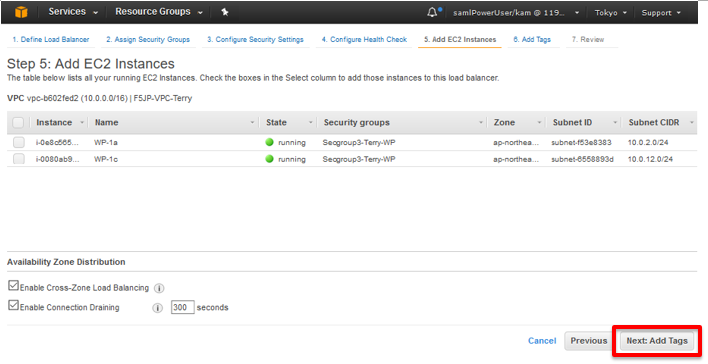
Task: Open the Tokyo region selector
Action: (x=610, y=13)
